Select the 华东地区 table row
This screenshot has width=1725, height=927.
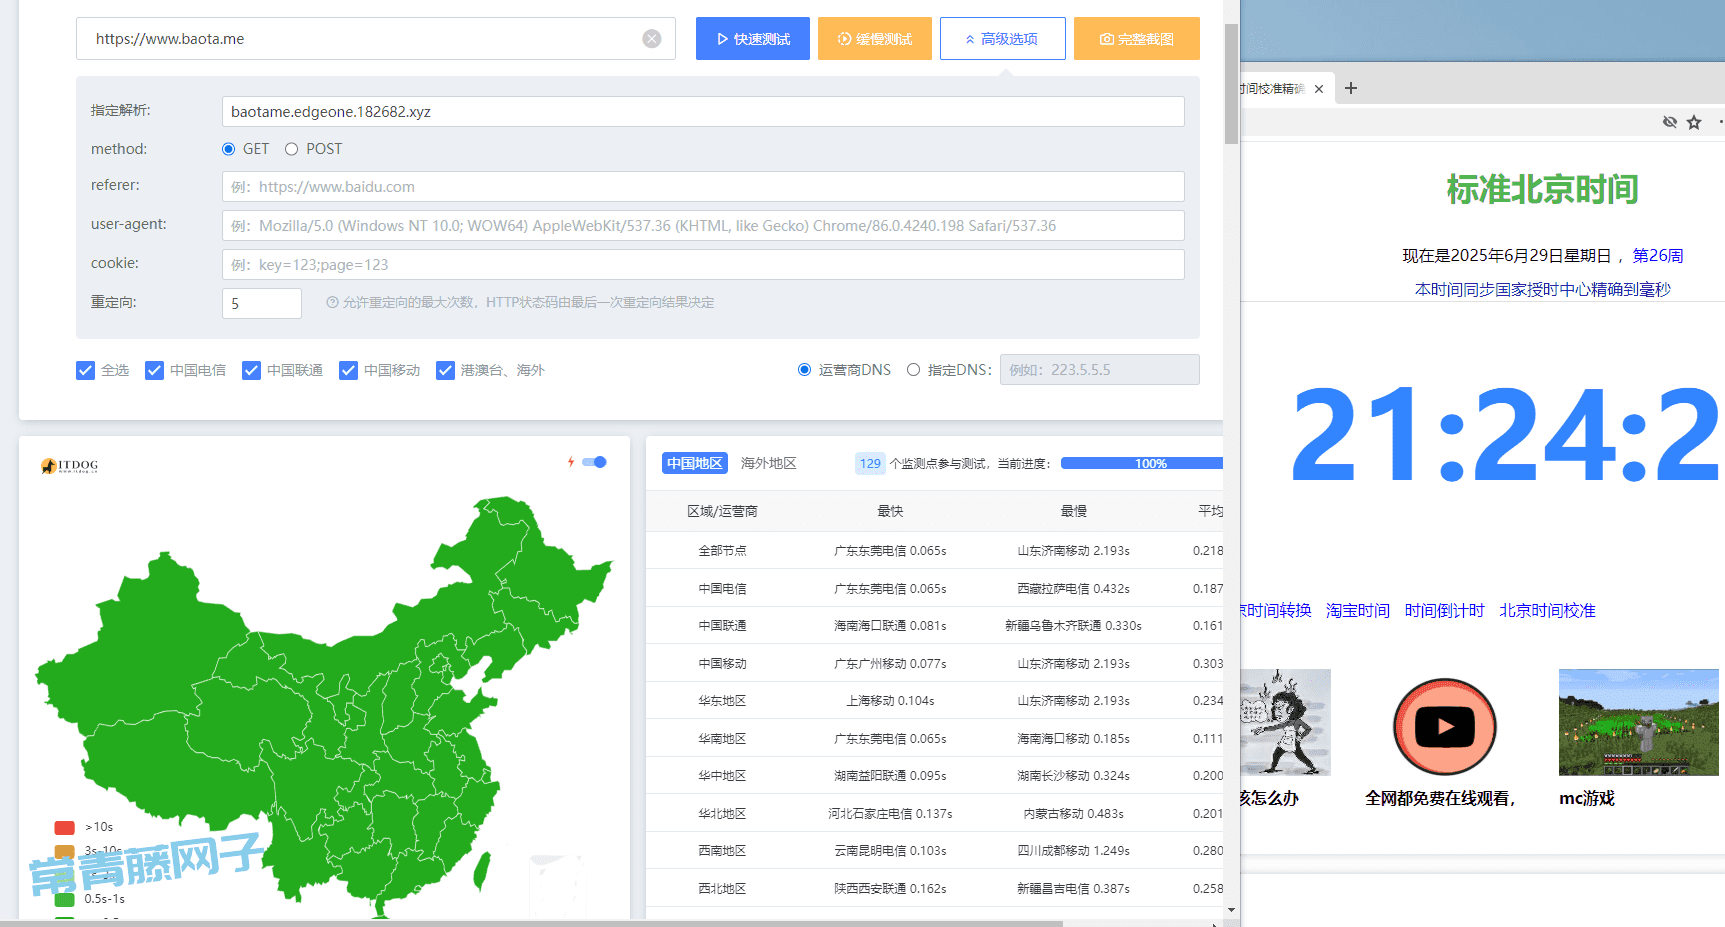(x=934, y=701)
